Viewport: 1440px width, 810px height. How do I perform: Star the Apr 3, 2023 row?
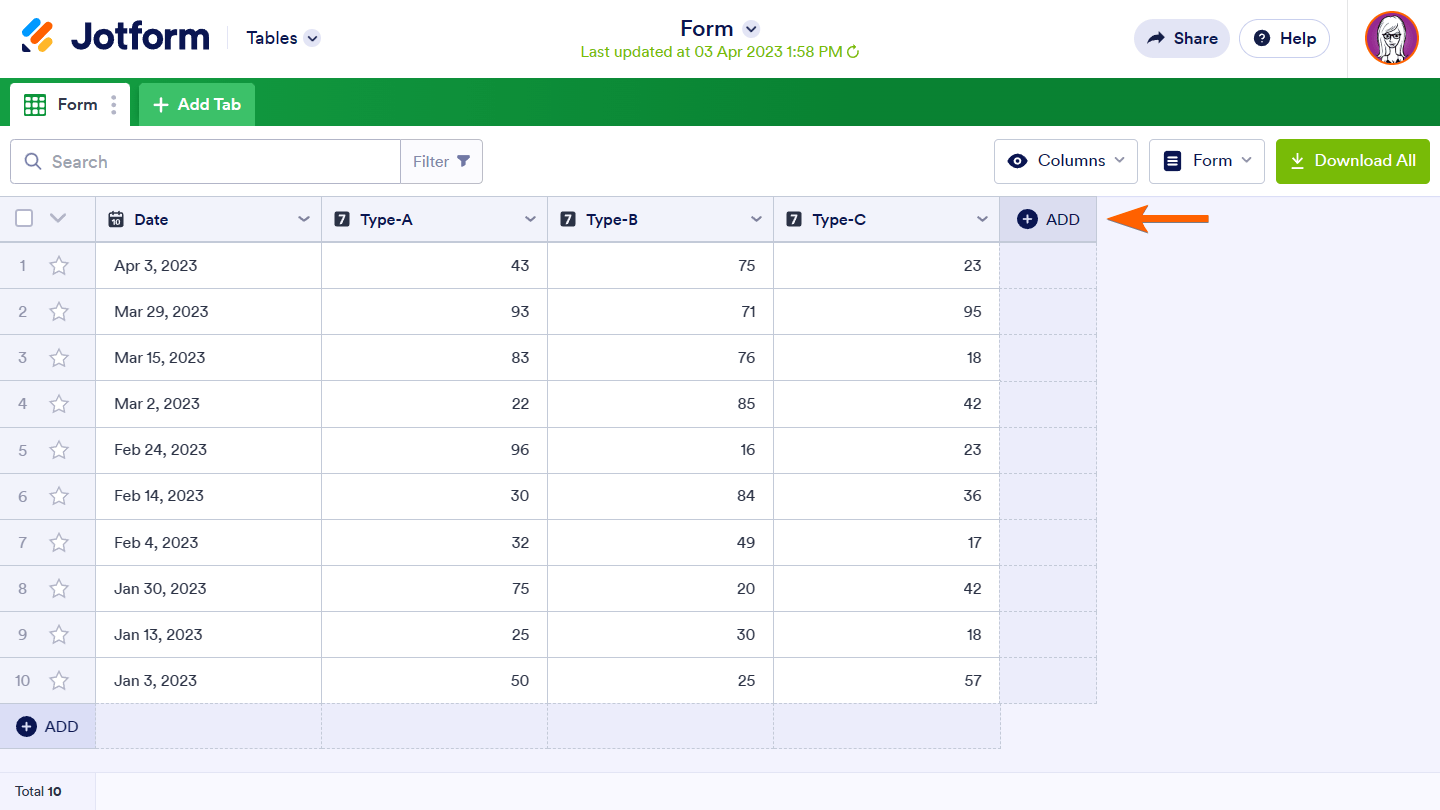pyautogui.click(x=59, y=266)
